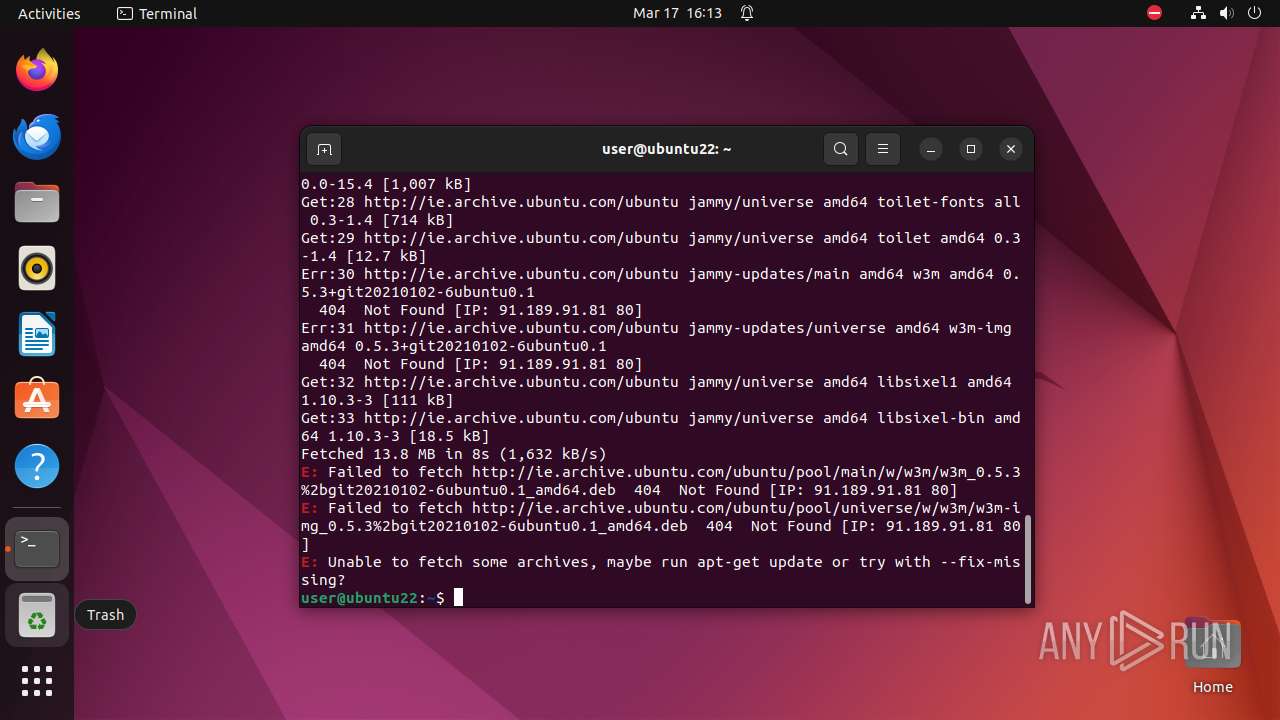
Task: Click the 'Get:33' libsixel-bin line
Action: click(x=660, y=427)
